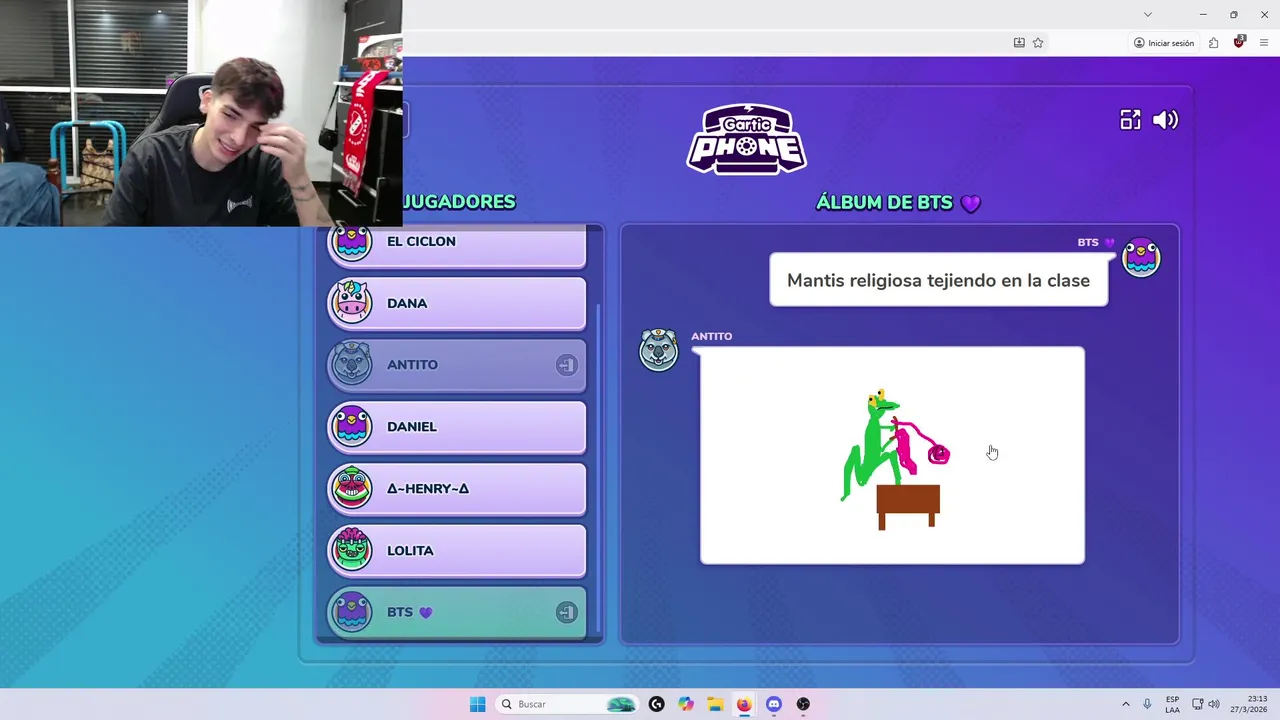Select player BTS in the list
This screenshot has height=720, width=1280.
tap(457, 613)
